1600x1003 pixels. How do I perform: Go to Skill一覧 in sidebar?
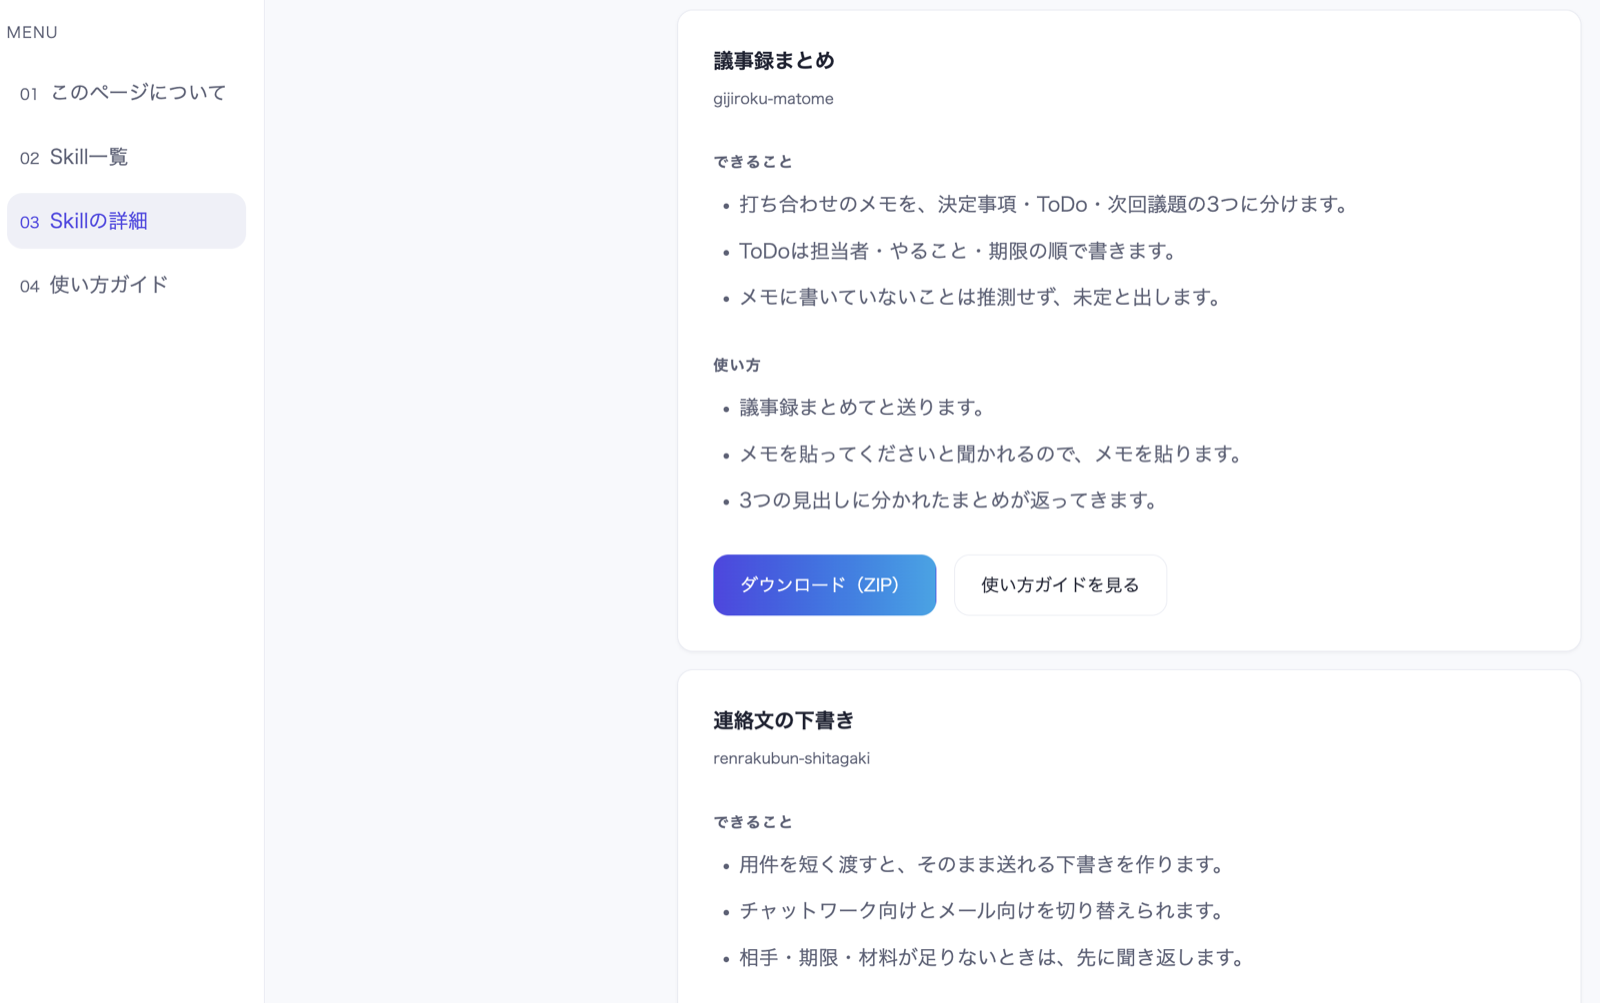(x=126, y=157)
